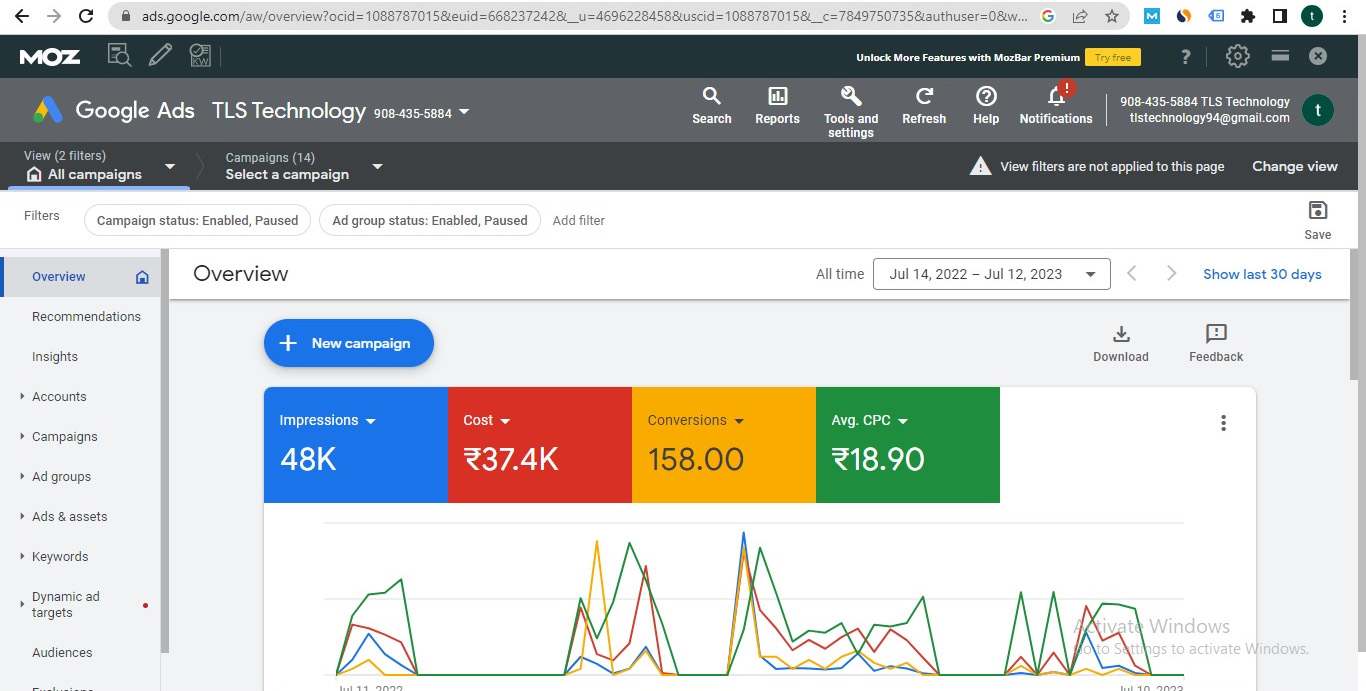The width and height of the screenshot is (1366, 691).
Task: Select the red Cost metric tile
Action: (539, 445)
